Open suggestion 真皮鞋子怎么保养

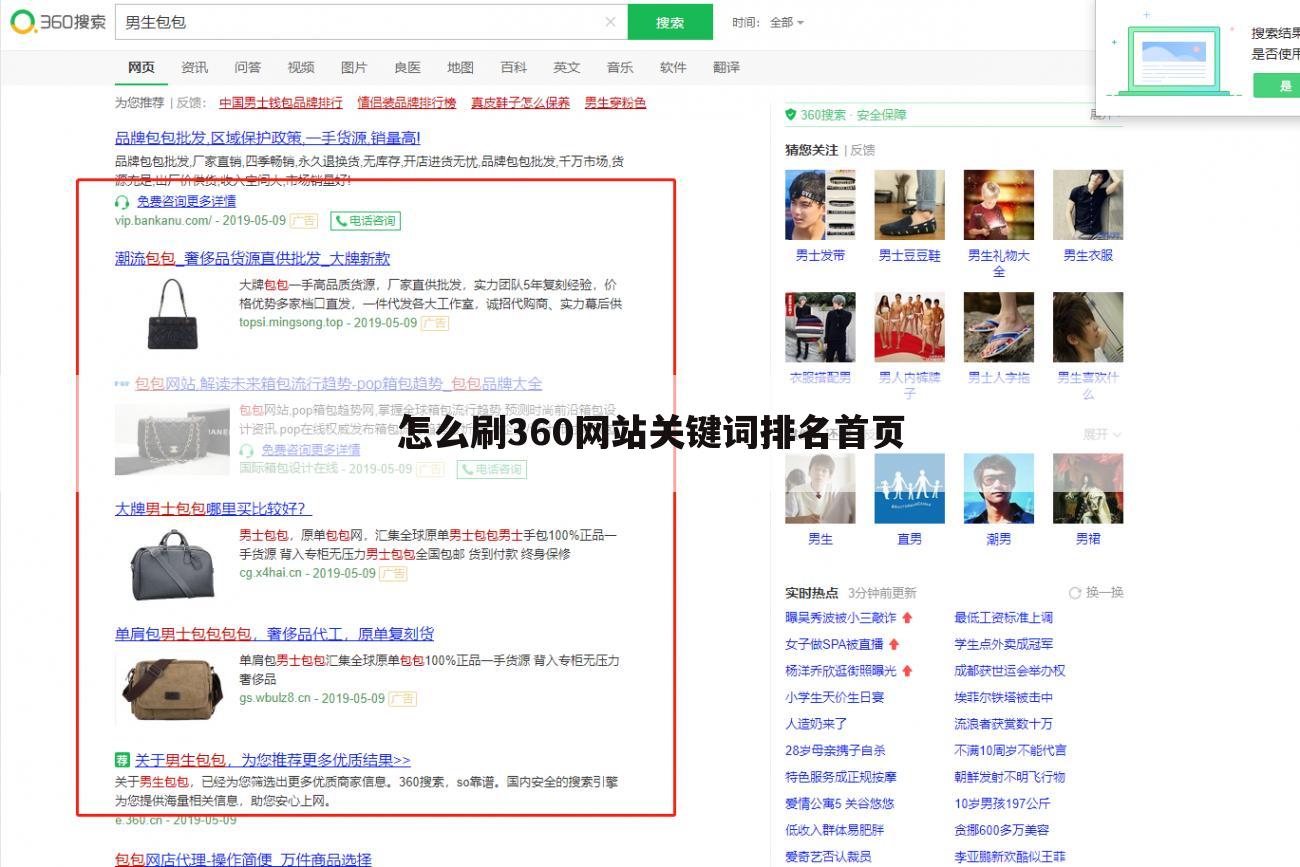520,102
